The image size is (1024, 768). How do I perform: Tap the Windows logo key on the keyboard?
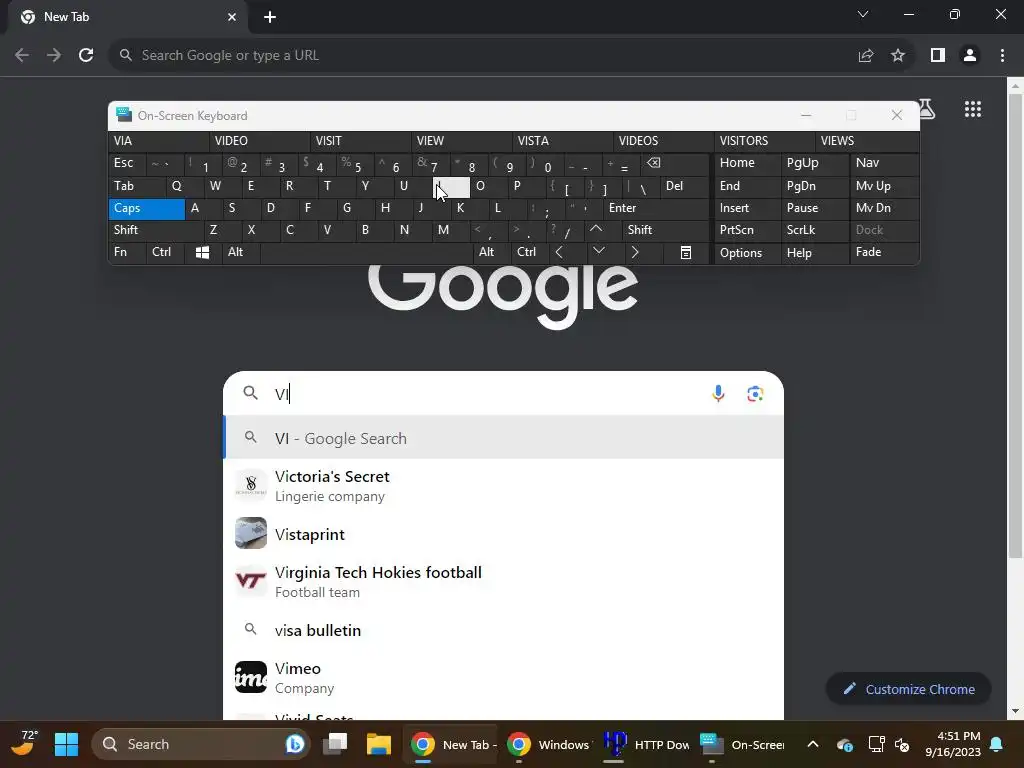click(202, 252)
